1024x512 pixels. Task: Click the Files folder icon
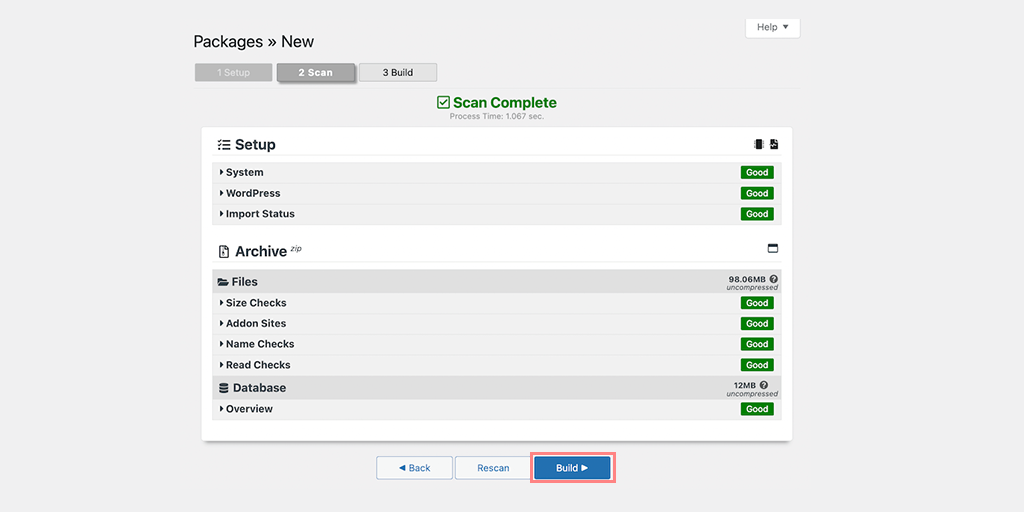coord(223,282)
